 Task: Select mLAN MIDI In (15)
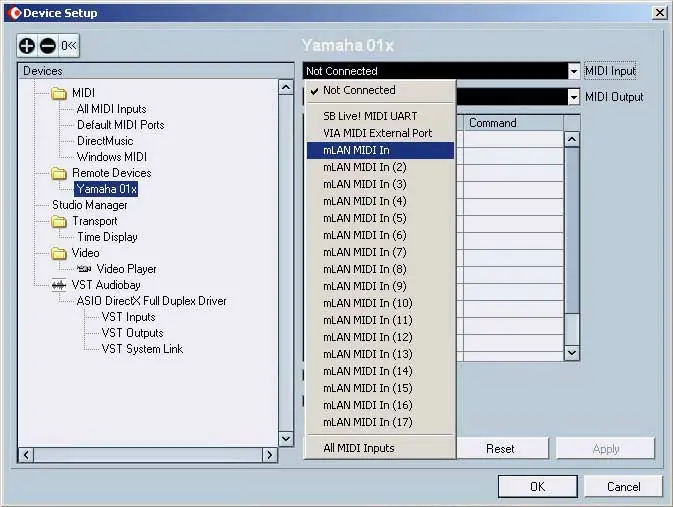(380, 388)
